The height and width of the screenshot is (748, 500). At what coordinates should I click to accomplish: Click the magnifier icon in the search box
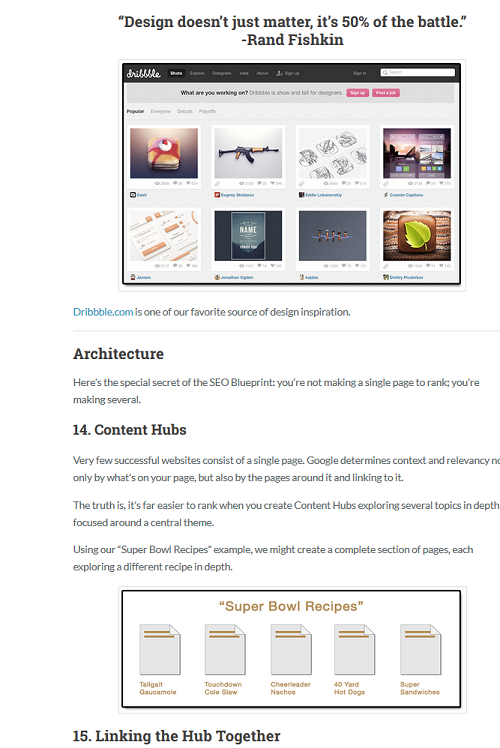pyautogui.click(x=385, y=73)
